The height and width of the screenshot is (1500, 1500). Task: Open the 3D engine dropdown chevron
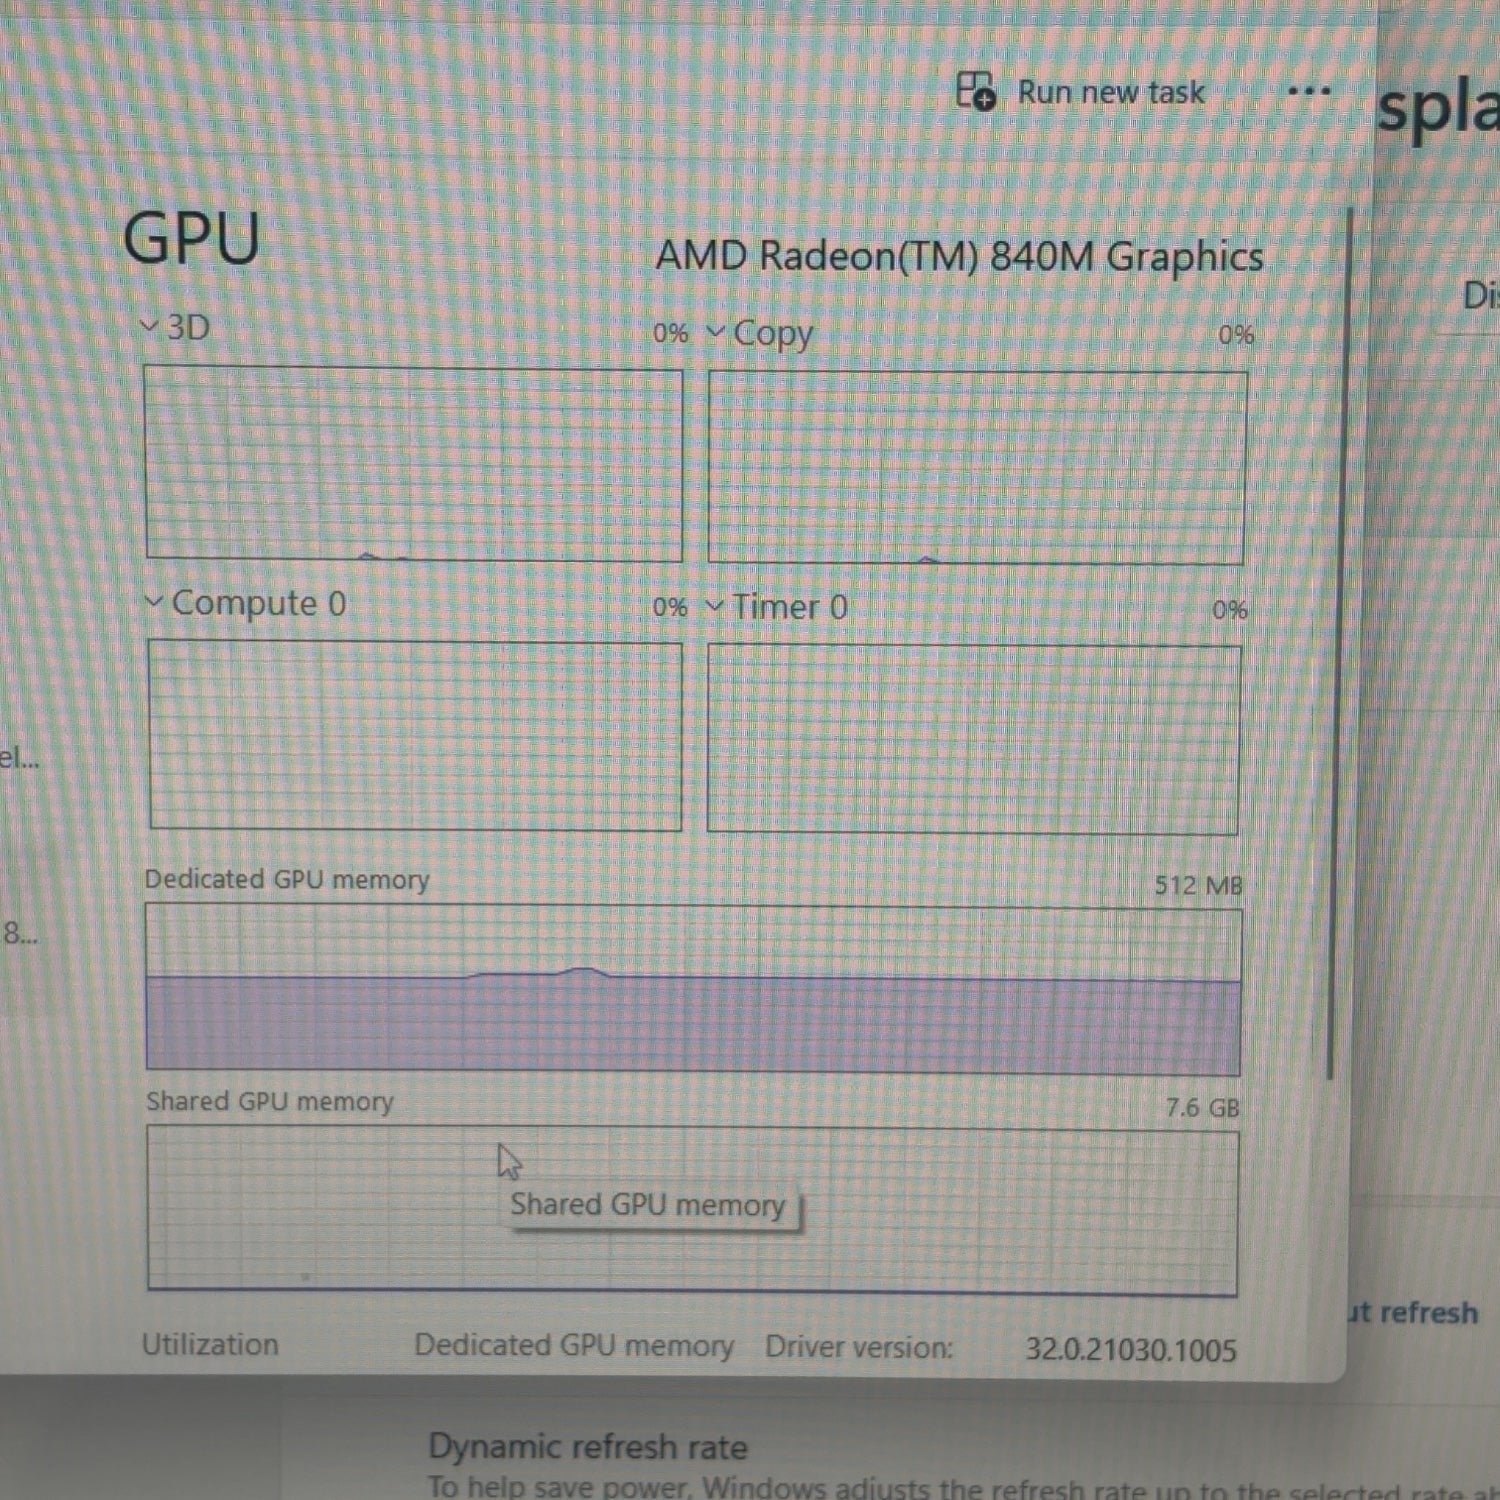[150, 326]
